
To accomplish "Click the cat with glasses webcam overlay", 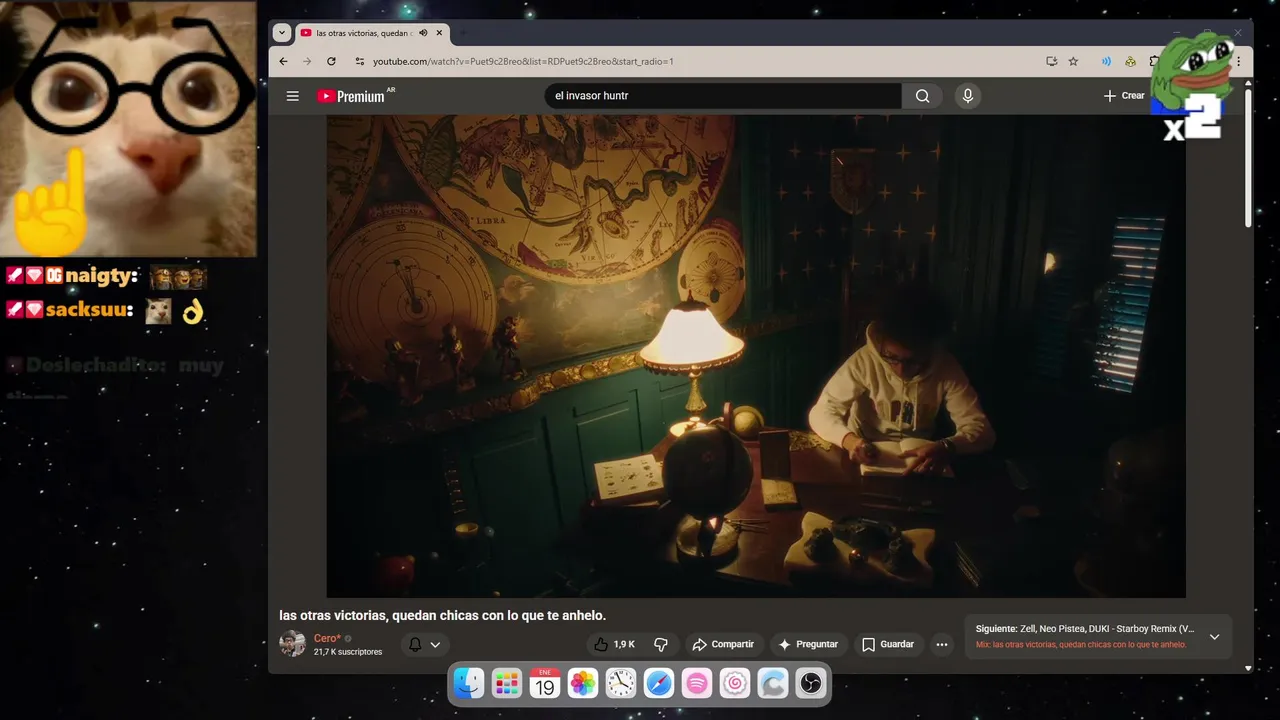I will pos(128,128).
